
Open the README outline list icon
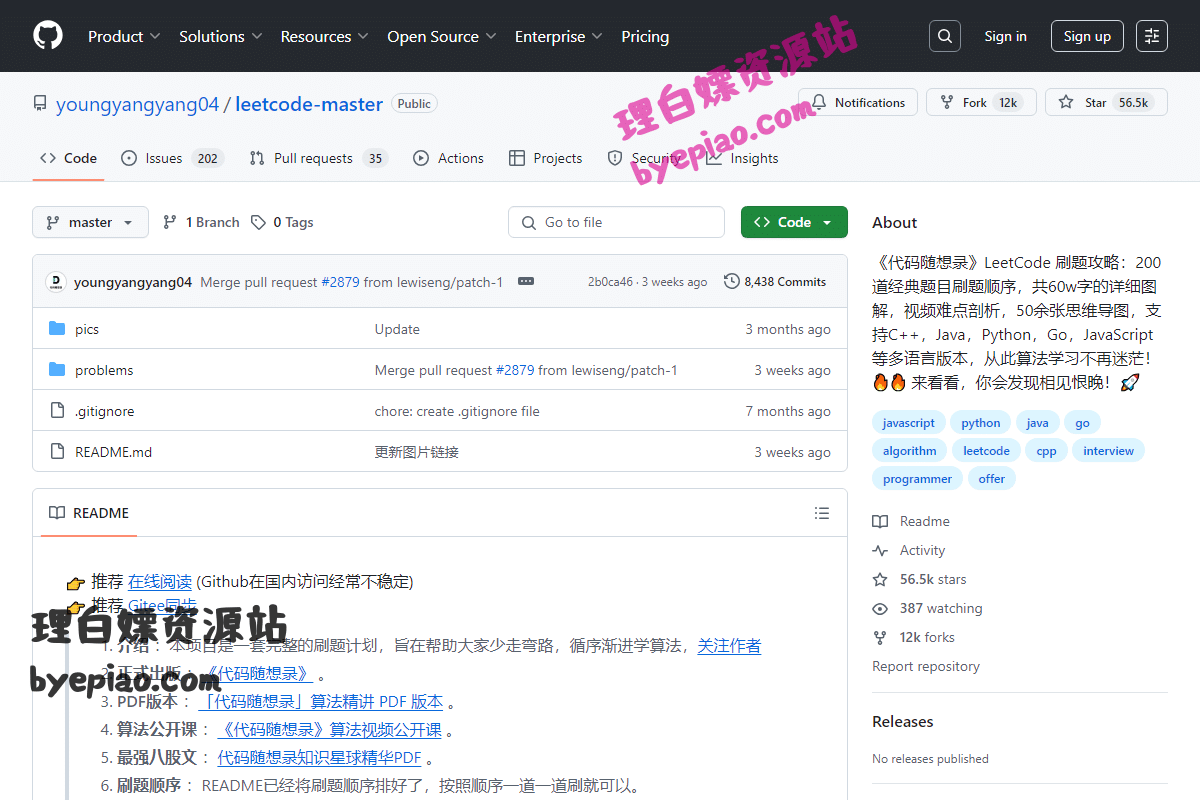point(822,513)
